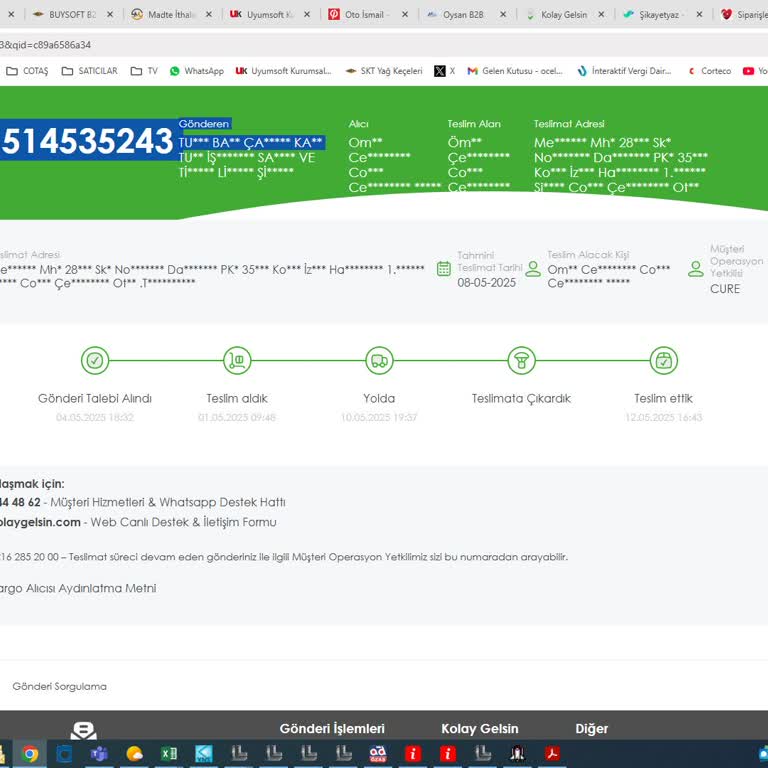The height and width of the screenshot is (768, 768).
Task: Open Excel from the taskbar
Action: tap(169, 753)
